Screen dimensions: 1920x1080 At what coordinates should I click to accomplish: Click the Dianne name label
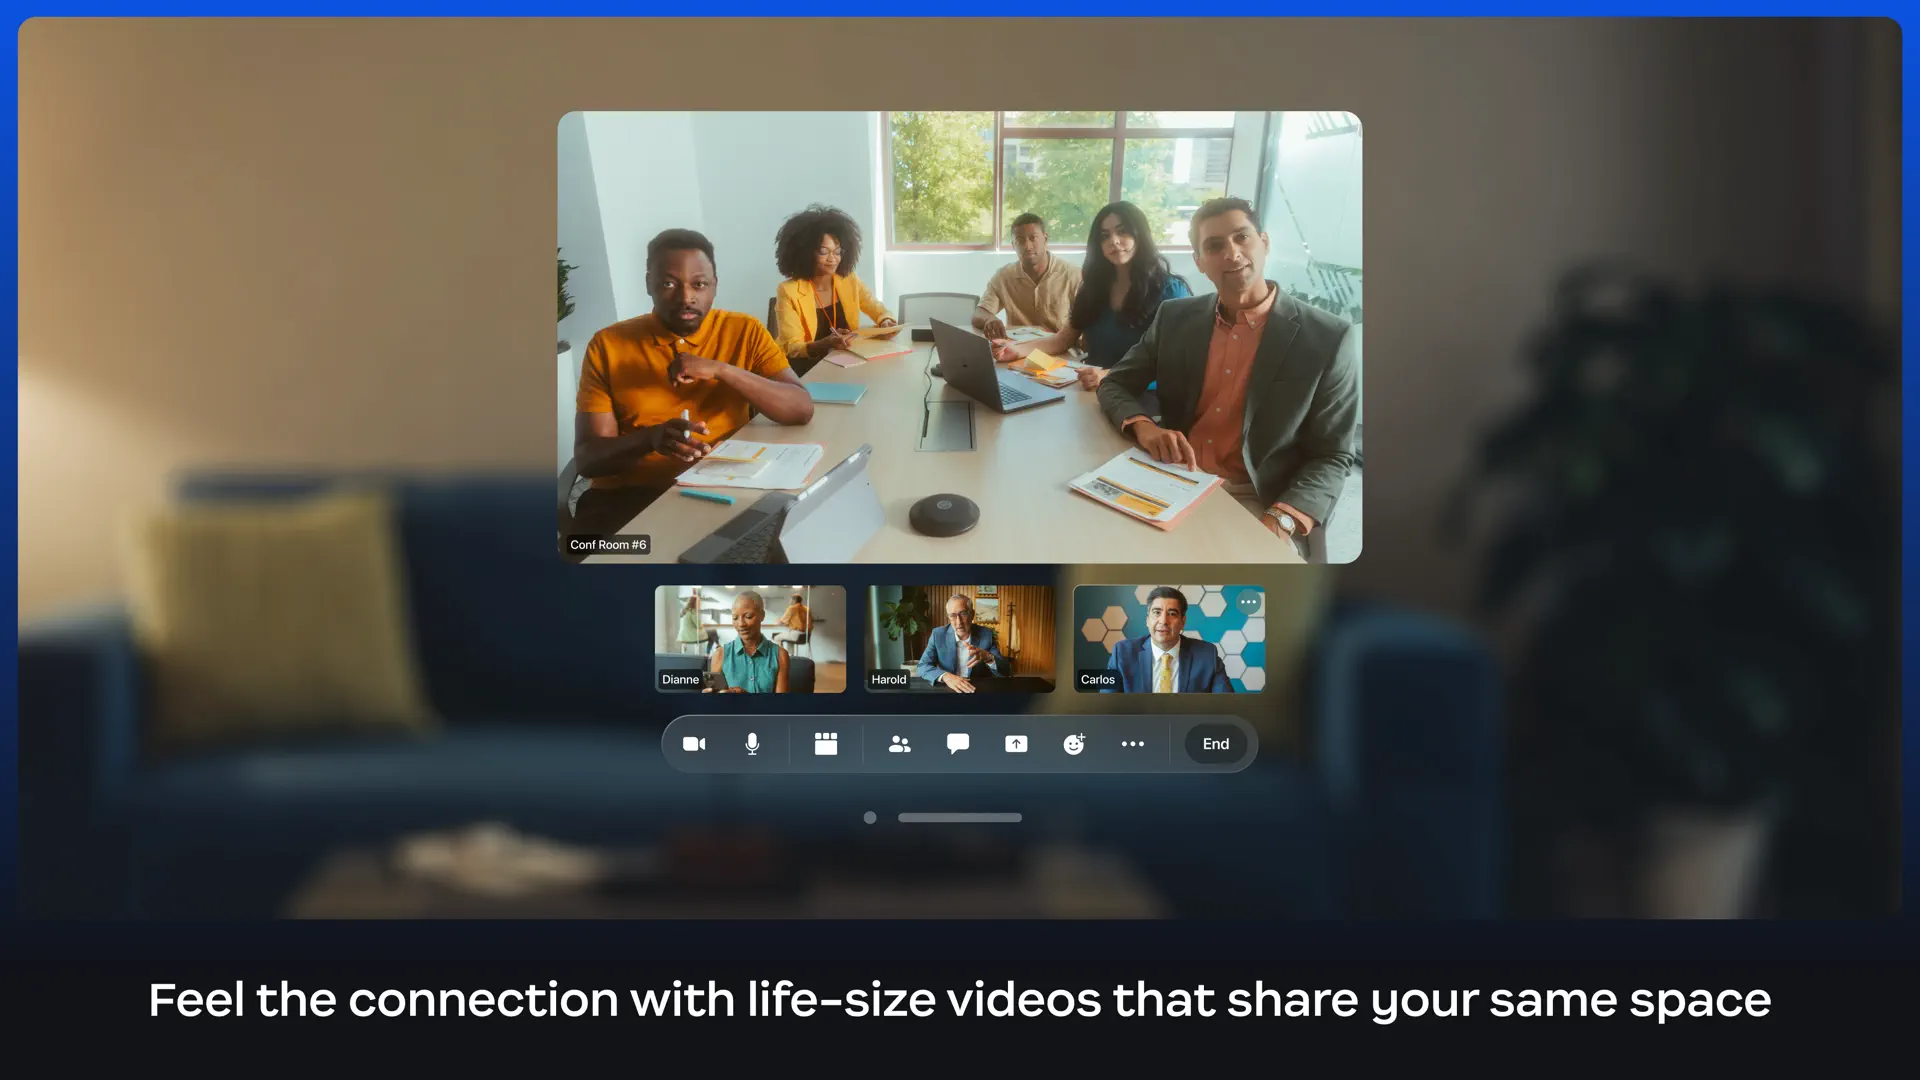click(680, 679)
